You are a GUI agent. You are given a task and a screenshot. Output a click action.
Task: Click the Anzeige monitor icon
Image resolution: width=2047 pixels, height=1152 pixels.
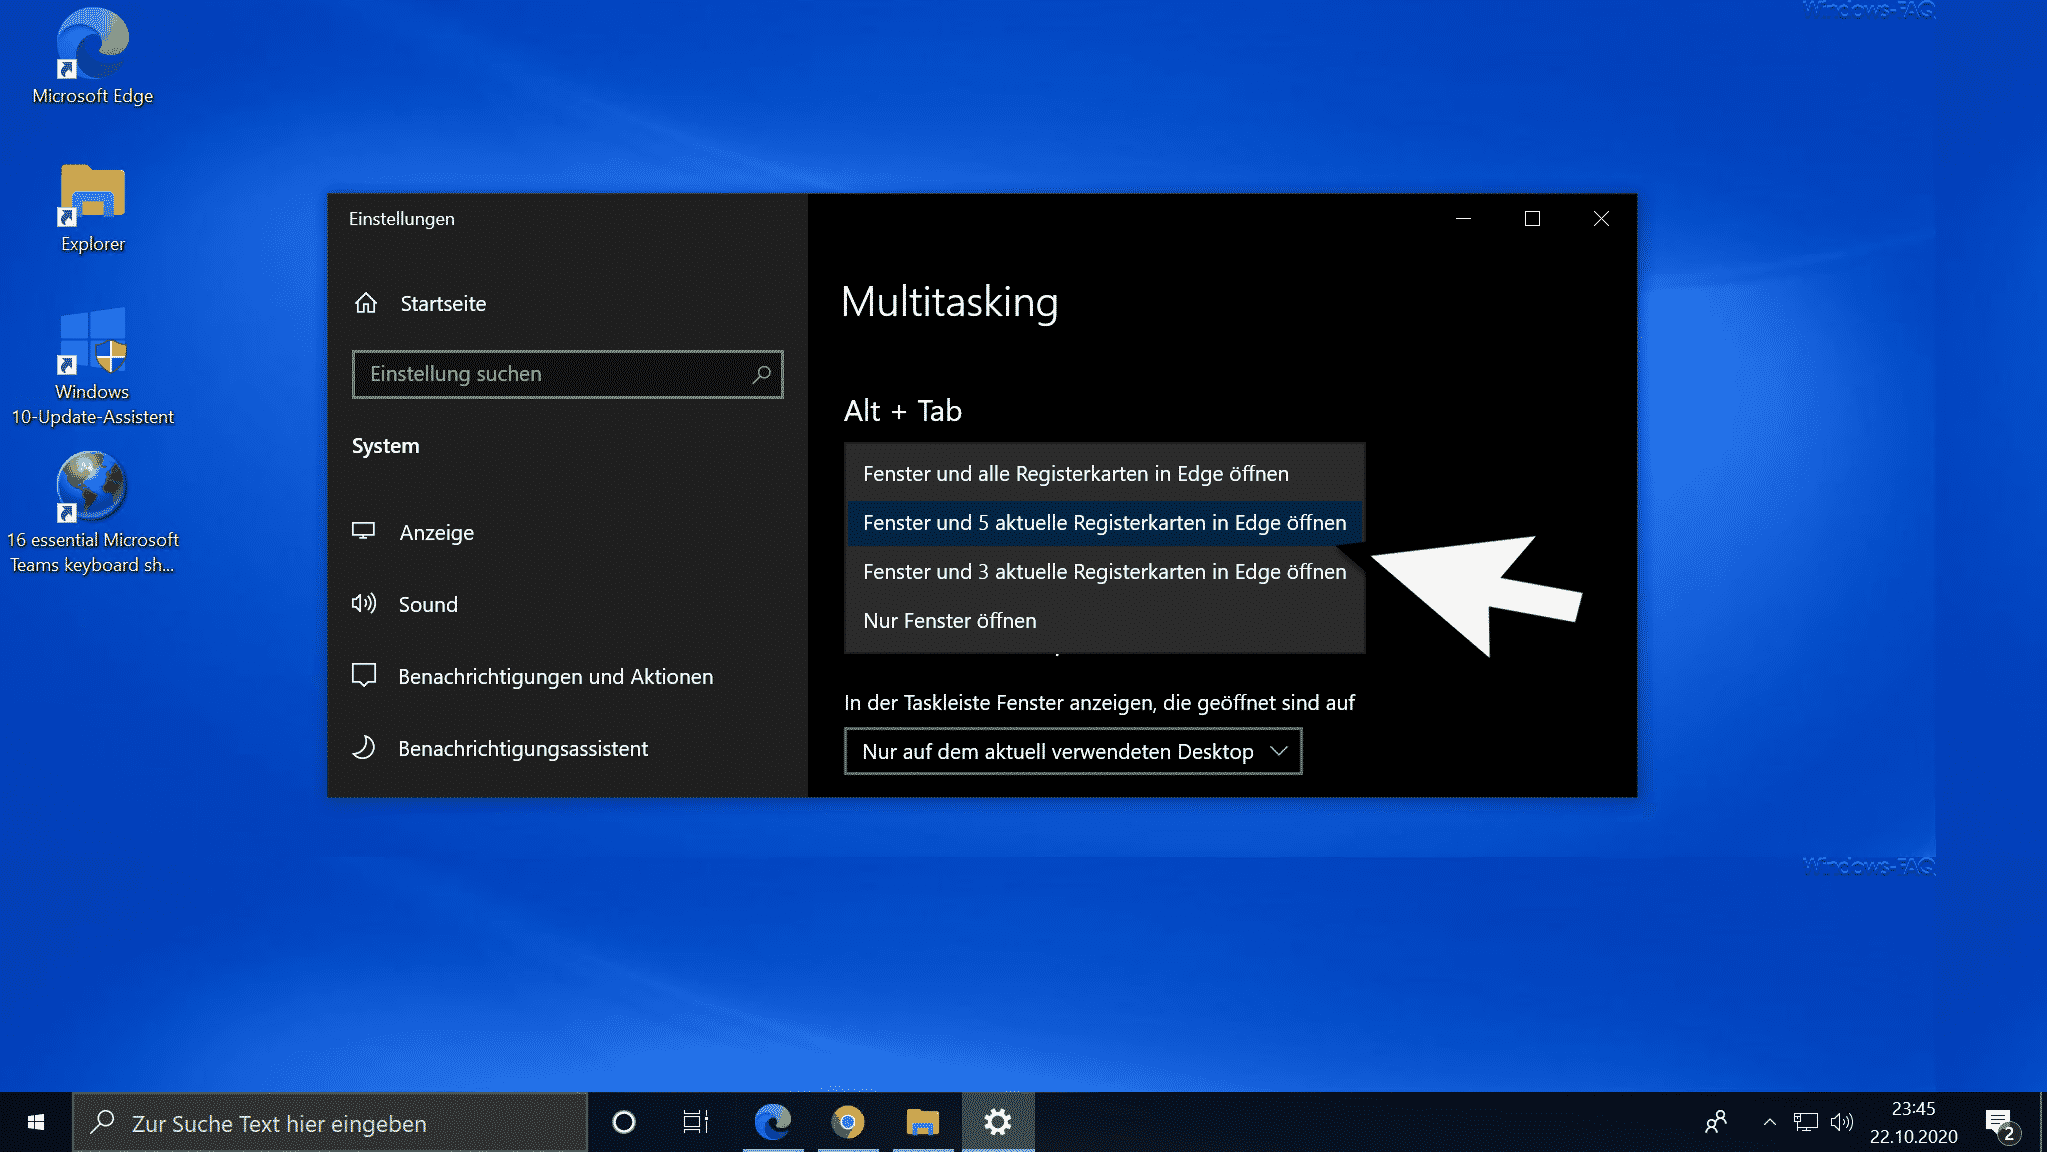(x=363, y=531)
